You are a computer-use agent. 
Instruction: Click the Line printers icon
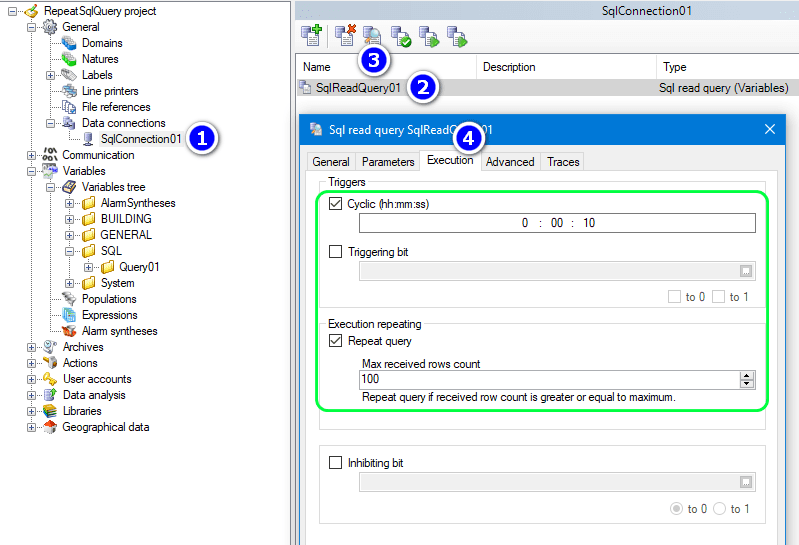(69, 91)
